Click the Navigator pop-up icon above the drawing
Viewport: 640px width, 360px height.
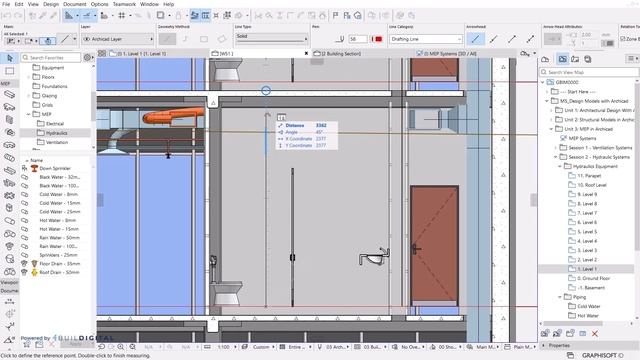click(x=525, y=53)
